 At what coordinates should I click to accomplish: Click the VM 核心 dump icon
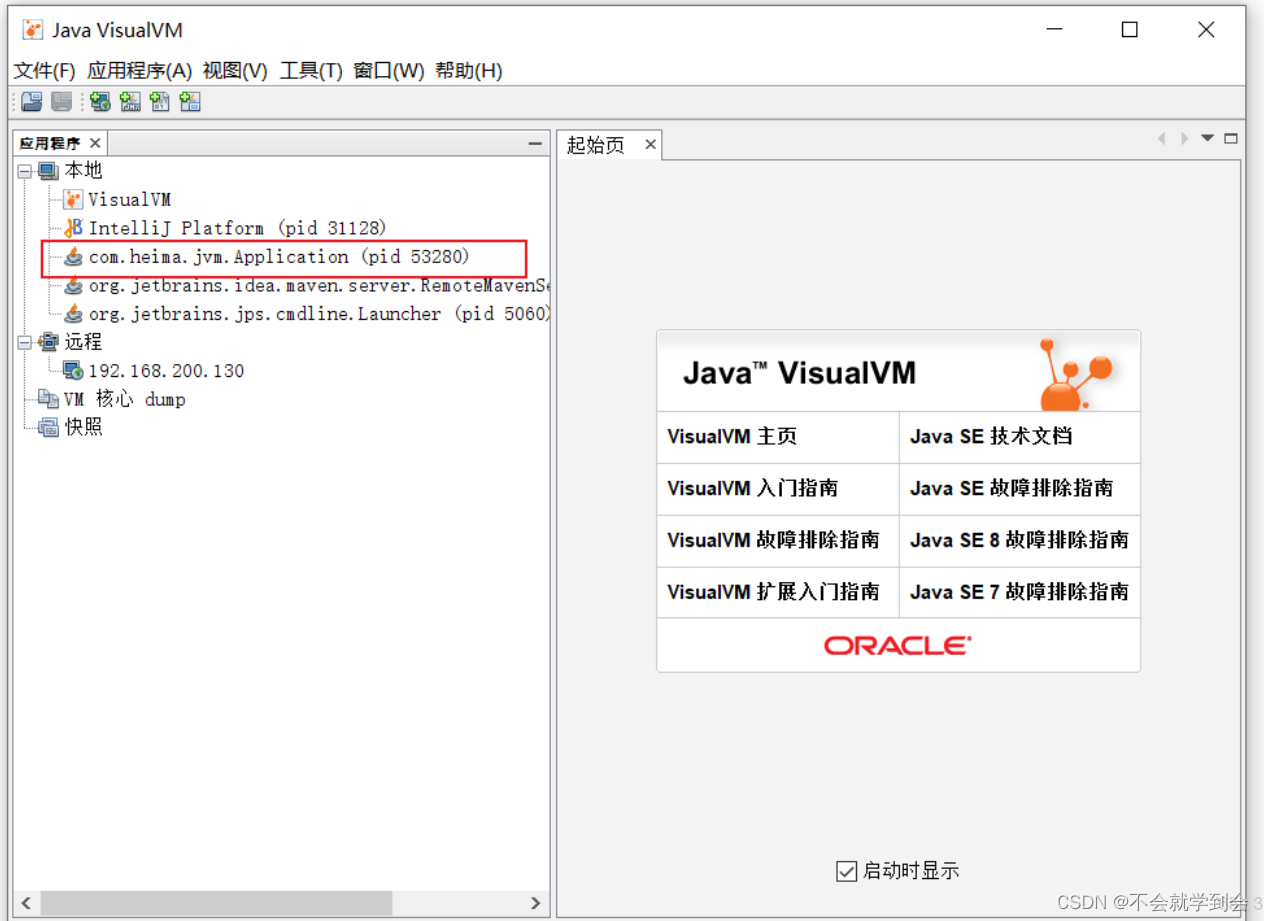(x=48, y=399)
